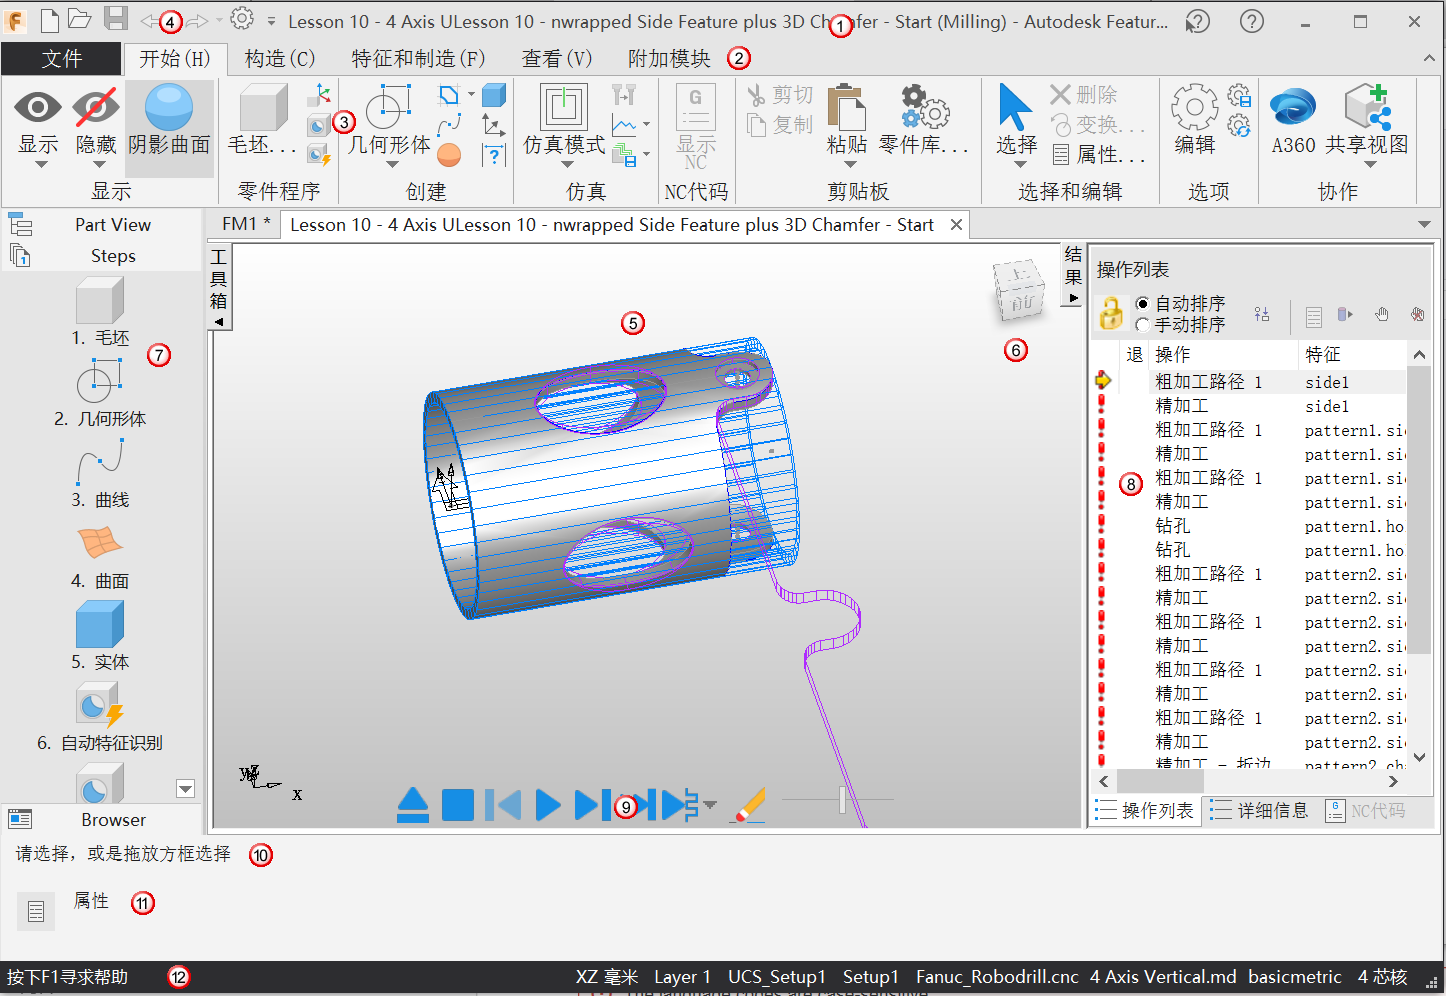The width and height of the screenshot is (1446, 996).
Task: Open the 共享视图 dropdown arrow
Action: (x=1370, y=165)
